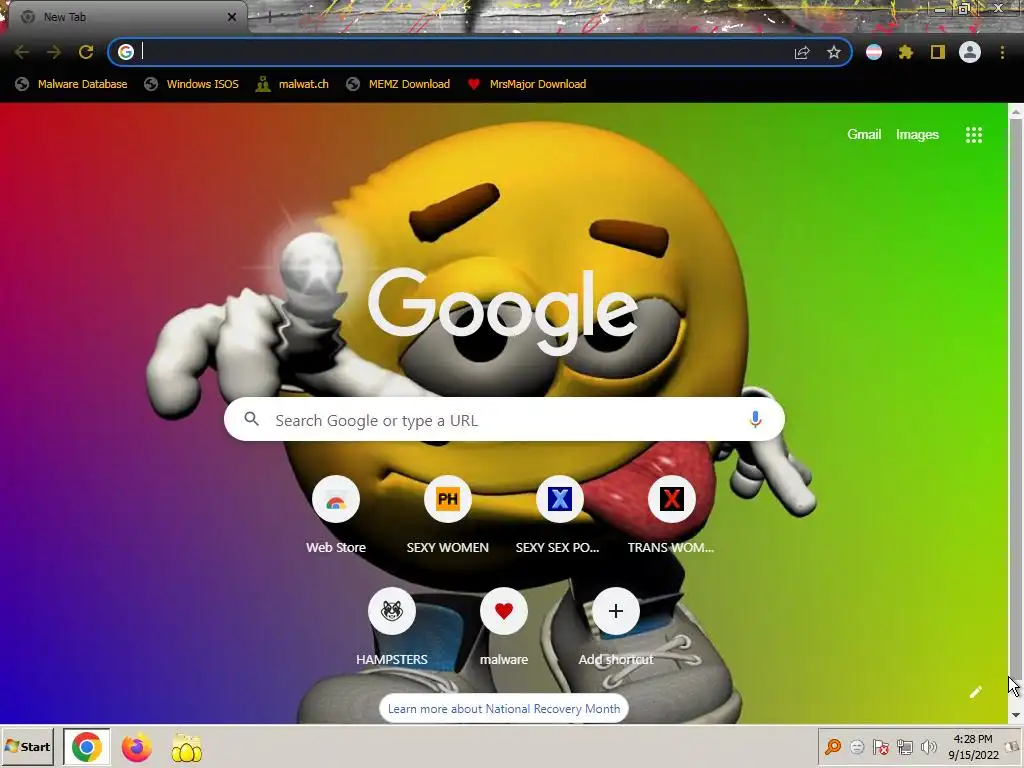The width and height of the screenshot is (1024, 768).
Task: Click the scrollbar down arrow
Action: point(1016,715)
